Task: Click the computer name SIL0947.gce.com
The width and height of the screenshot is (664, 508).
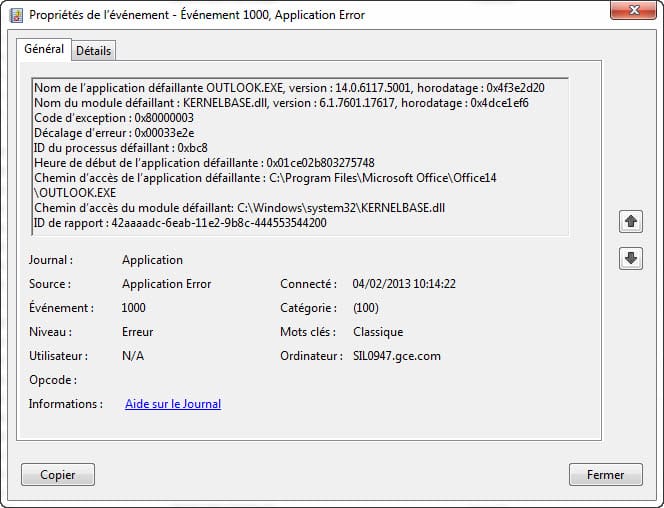Action: [x=397, y=356]
